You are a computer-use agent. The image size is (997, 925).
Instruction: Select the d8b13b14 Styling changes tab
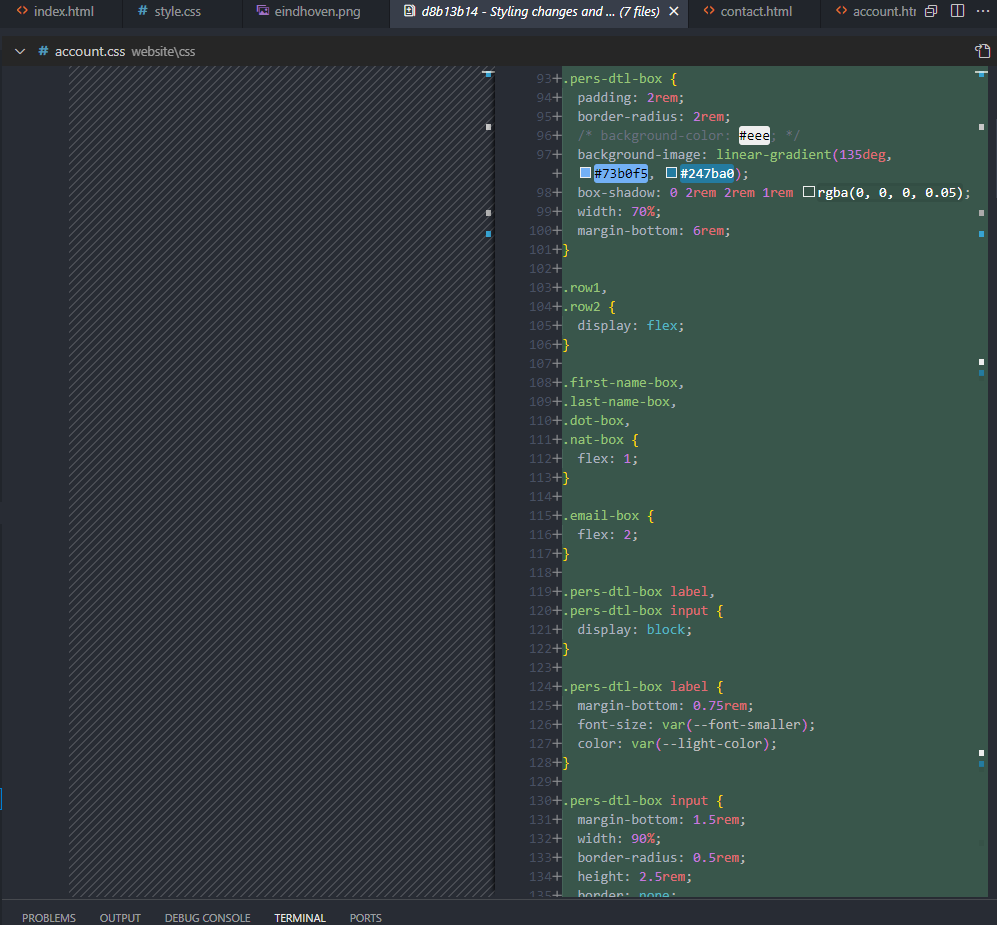pyautogui.click(x=540, y=12)
